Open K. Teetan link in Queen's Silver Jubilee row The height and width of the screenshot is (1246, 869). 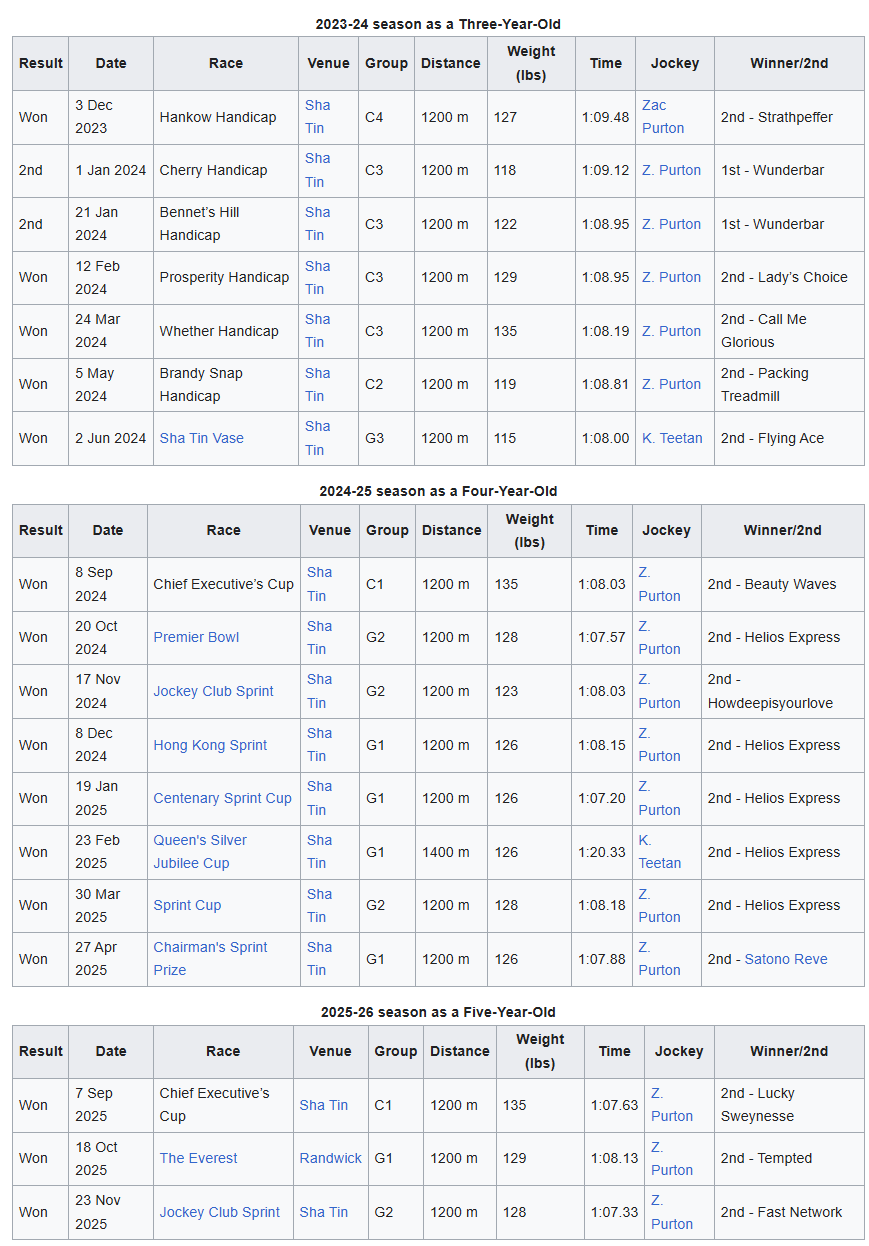click(x=660, y=852)
